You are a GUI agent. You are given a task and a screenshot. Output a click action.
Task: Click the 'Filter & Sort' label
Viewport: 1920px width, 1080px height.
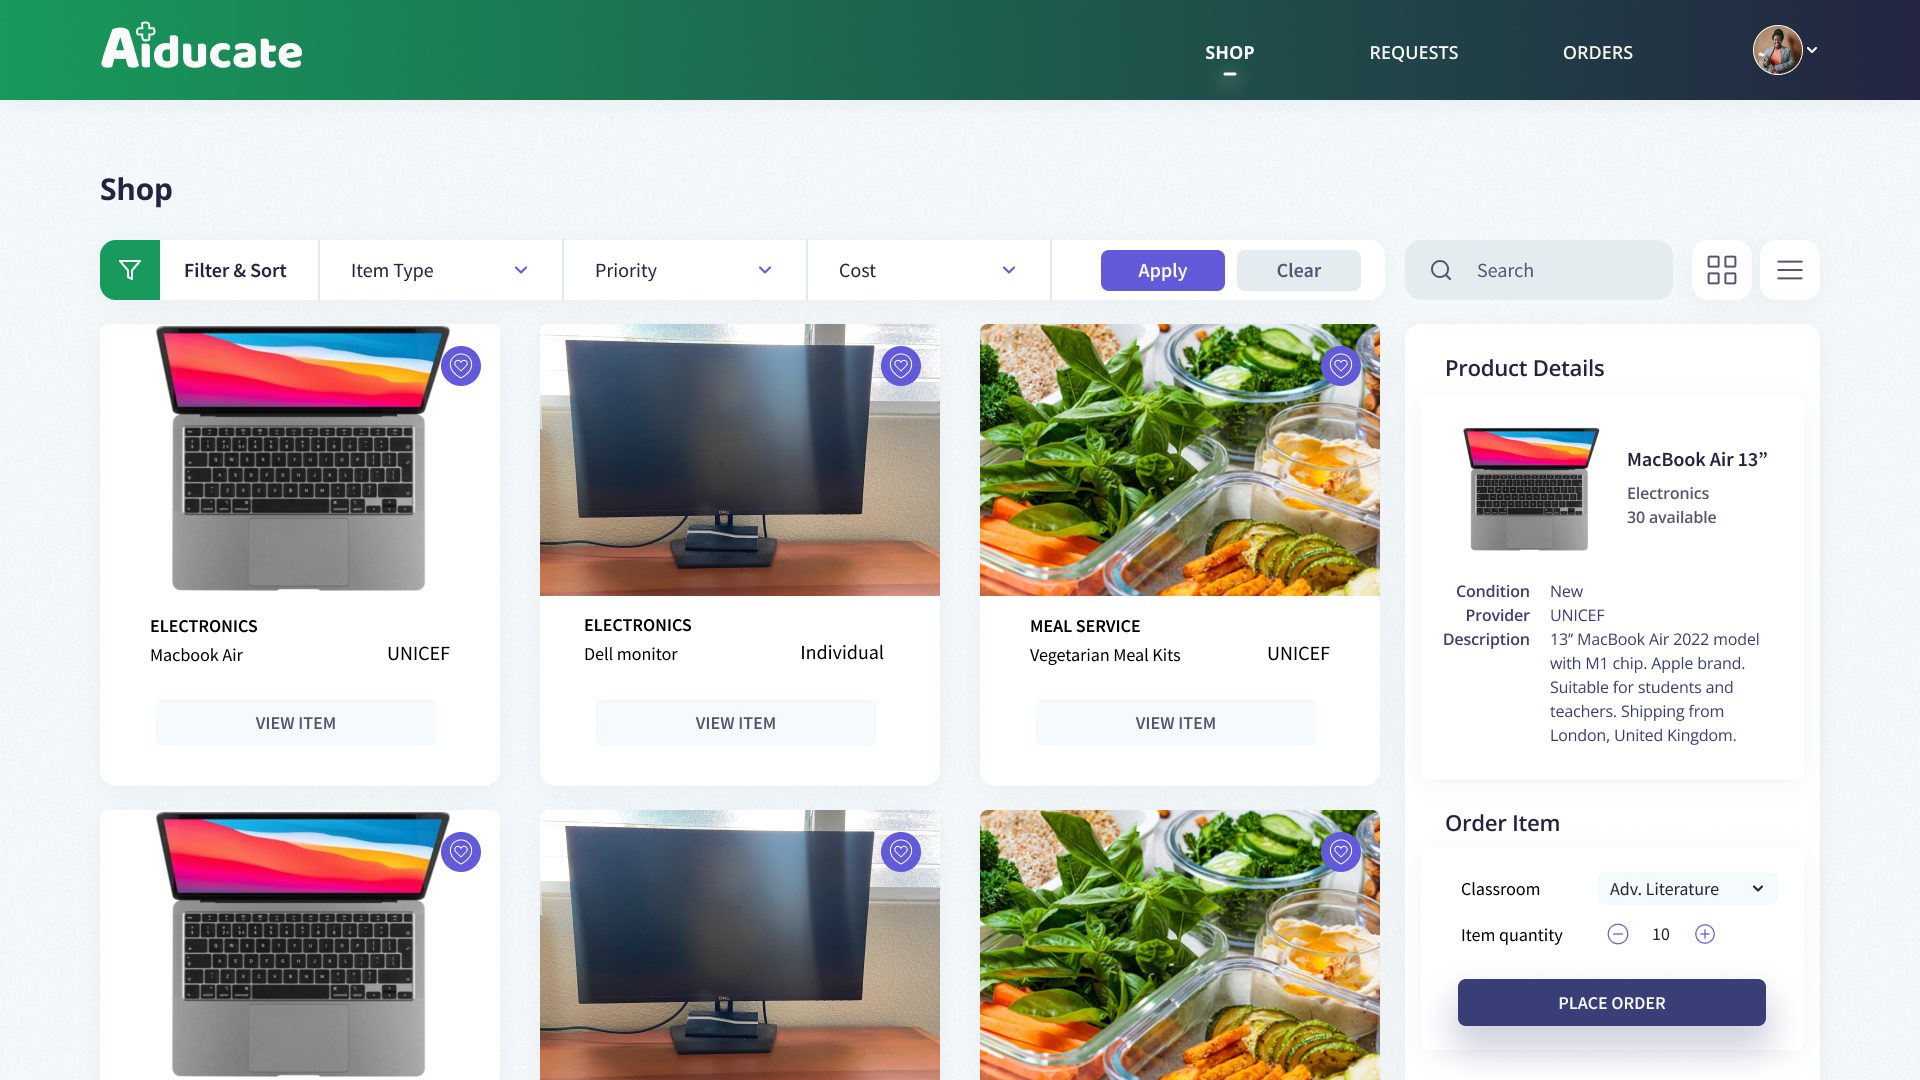235,270
